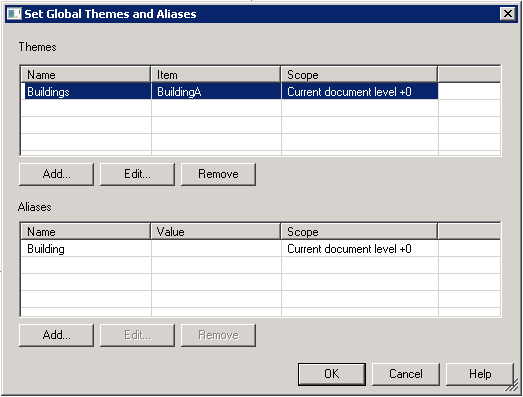Sort themes by the Name column header
Viewport: 523px width, 397px height.
(86, 75)
